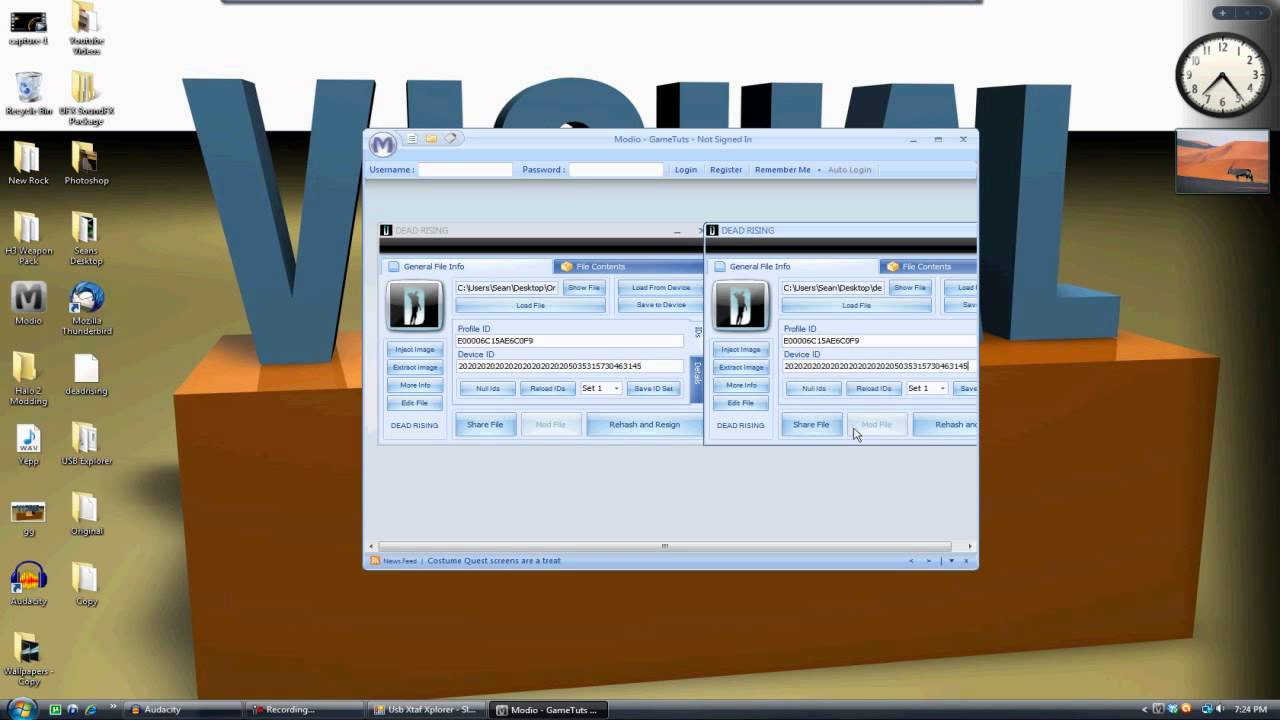
Task: Click Reload IDs in right DEAD RISING window
Action: (874, 388)
